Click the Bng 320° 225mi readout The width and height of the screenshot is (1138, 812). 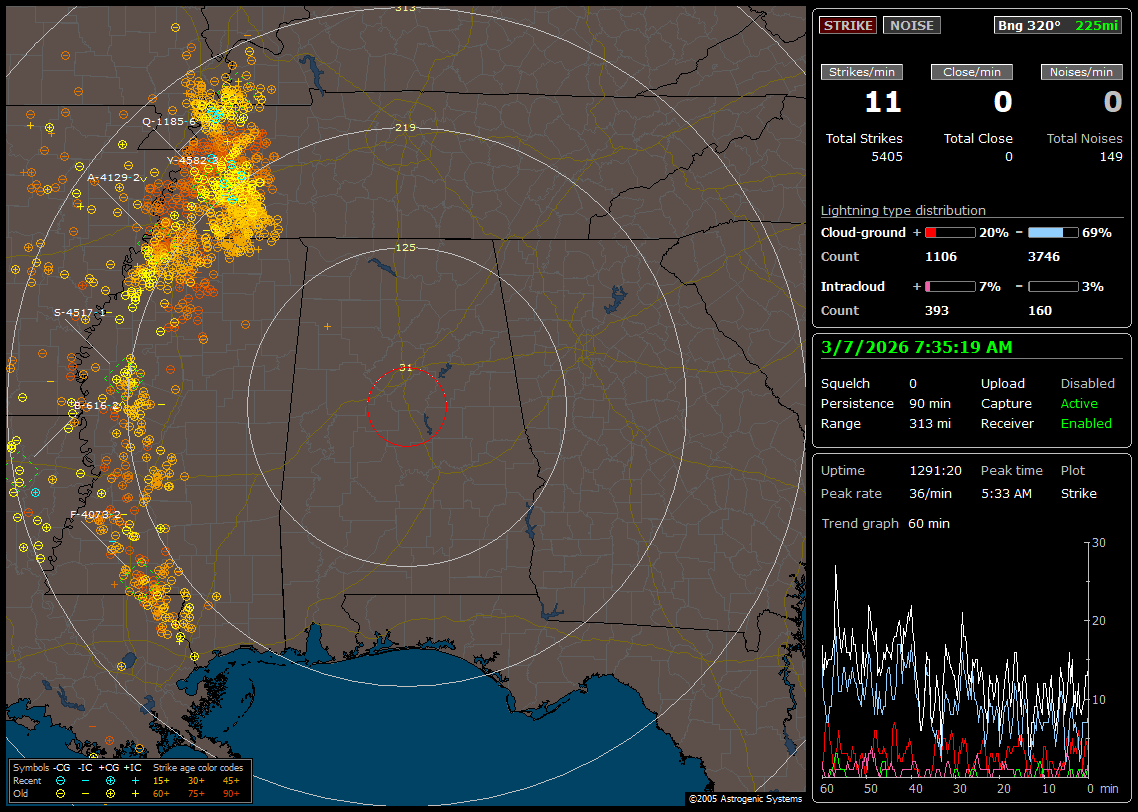[x=1058, y=26]
